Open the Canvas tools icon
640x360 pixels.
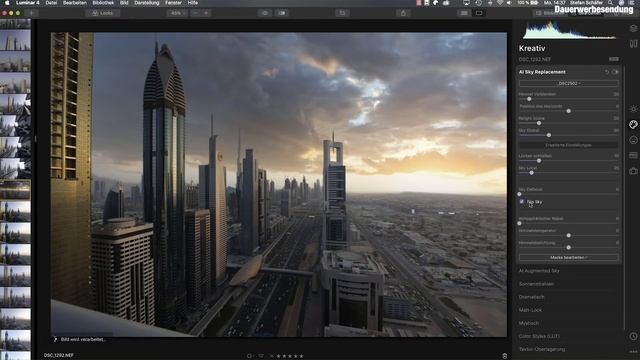point(633,44)
